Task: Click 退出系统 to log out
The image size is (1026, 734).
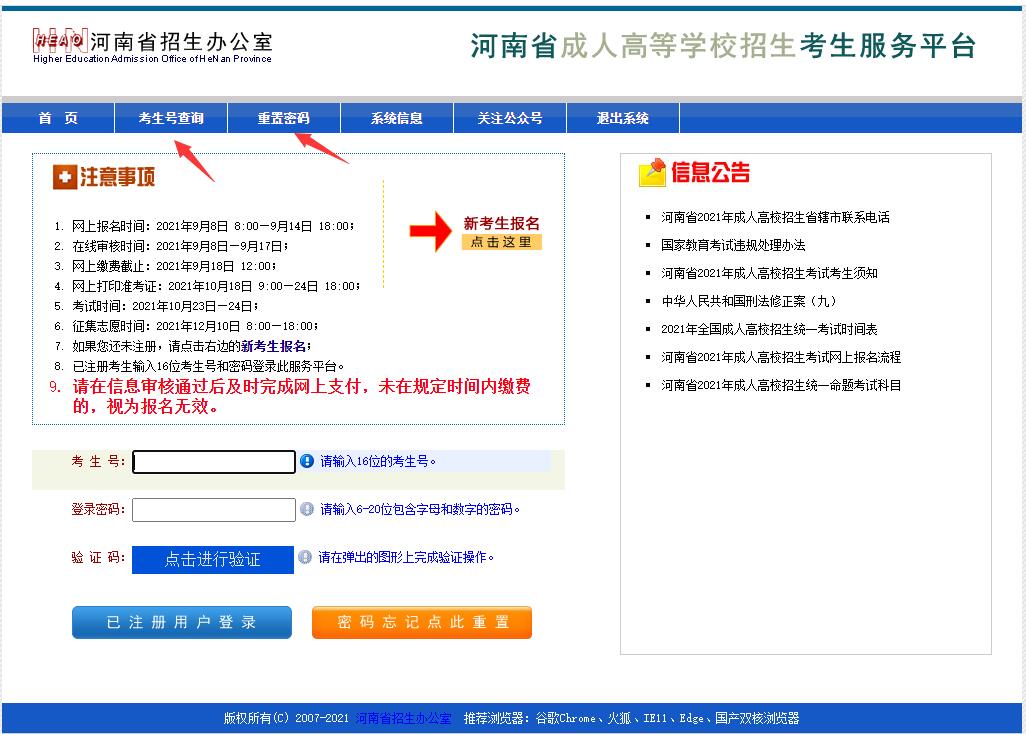Action: click(623, 118)
